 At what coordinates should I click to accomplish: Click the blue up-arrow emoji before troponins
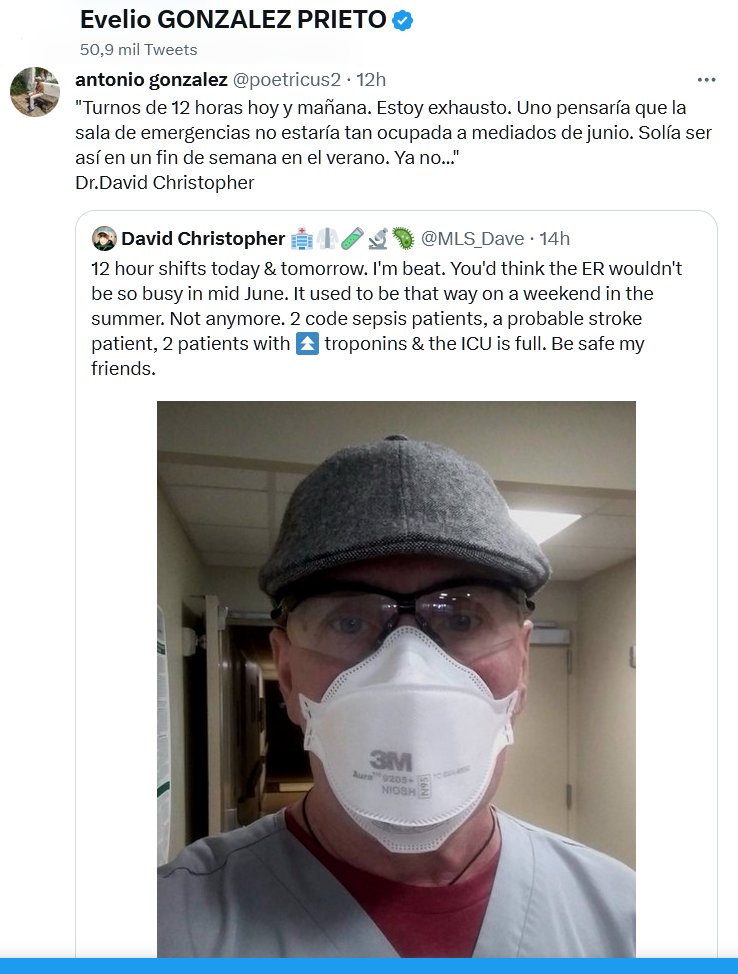(308, 344)
